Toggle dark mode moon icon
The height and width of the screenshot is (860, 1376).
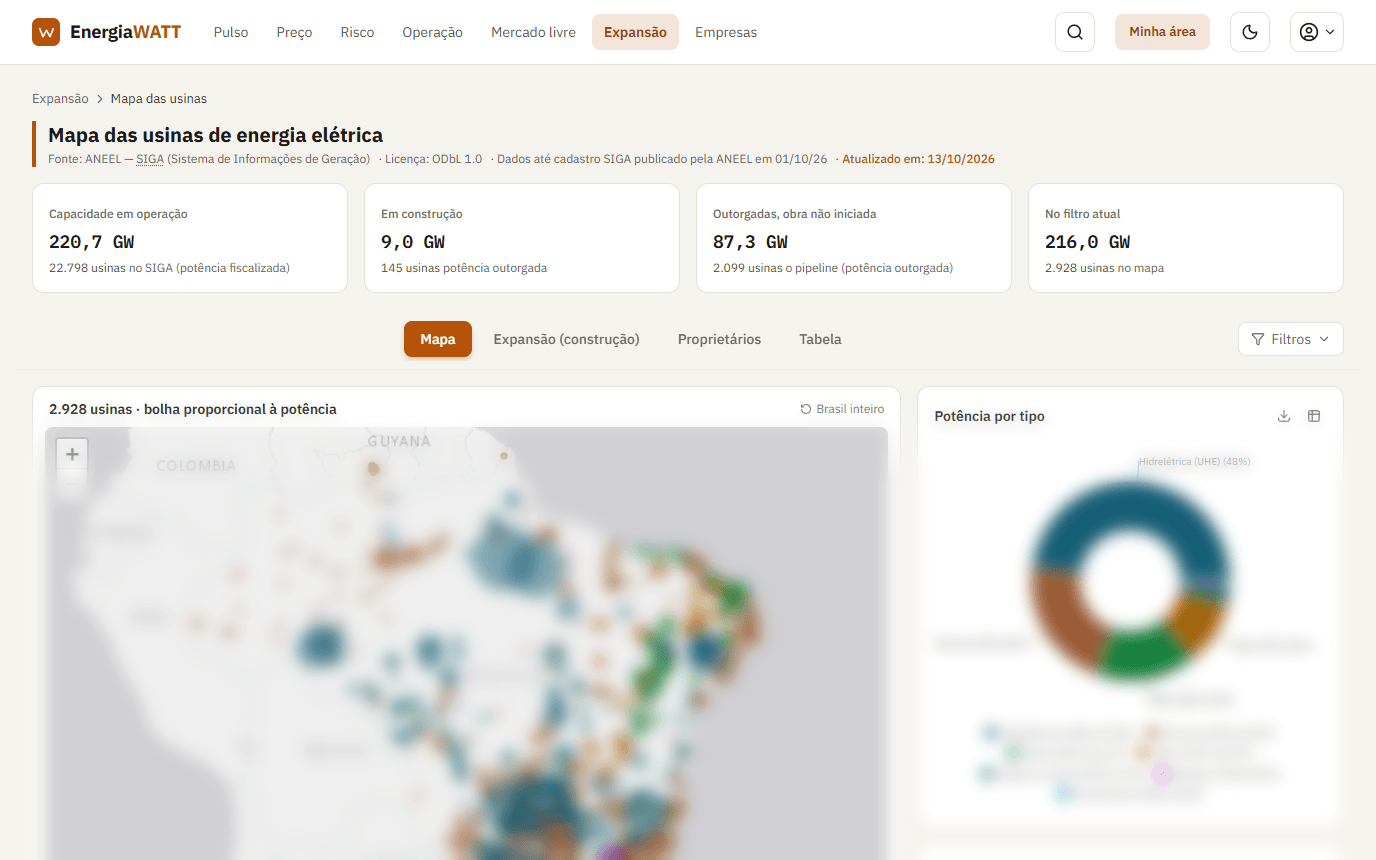click(1249, 32)
